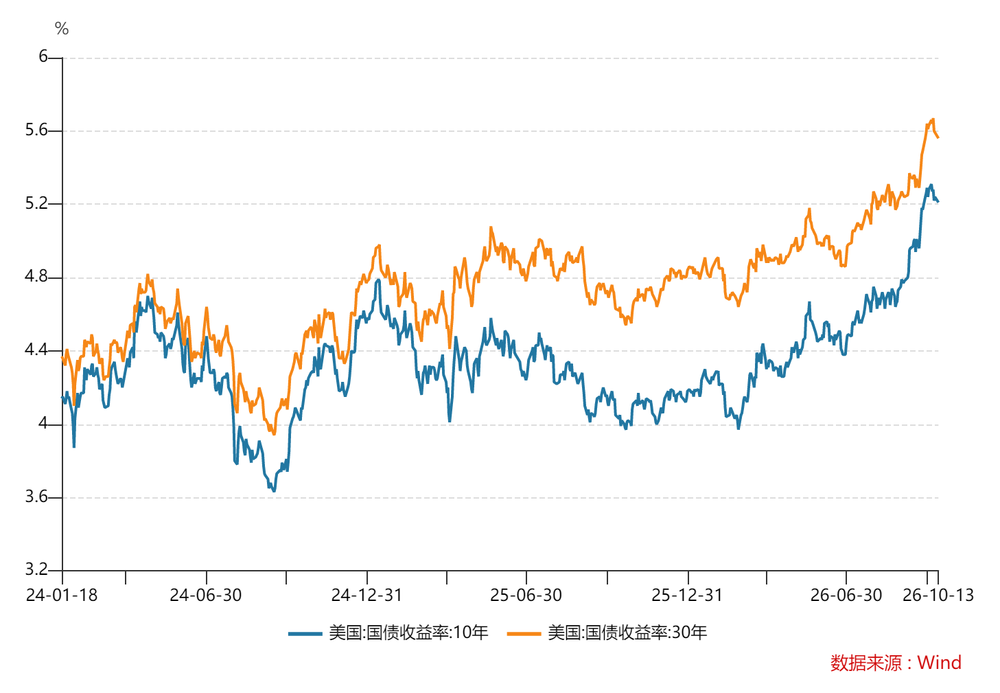The height and width of the screenshot is (693, 1000).
Task: Select the 24-06-30 x-axis date label
Action: pyautogui.click(x=205, y=595)
